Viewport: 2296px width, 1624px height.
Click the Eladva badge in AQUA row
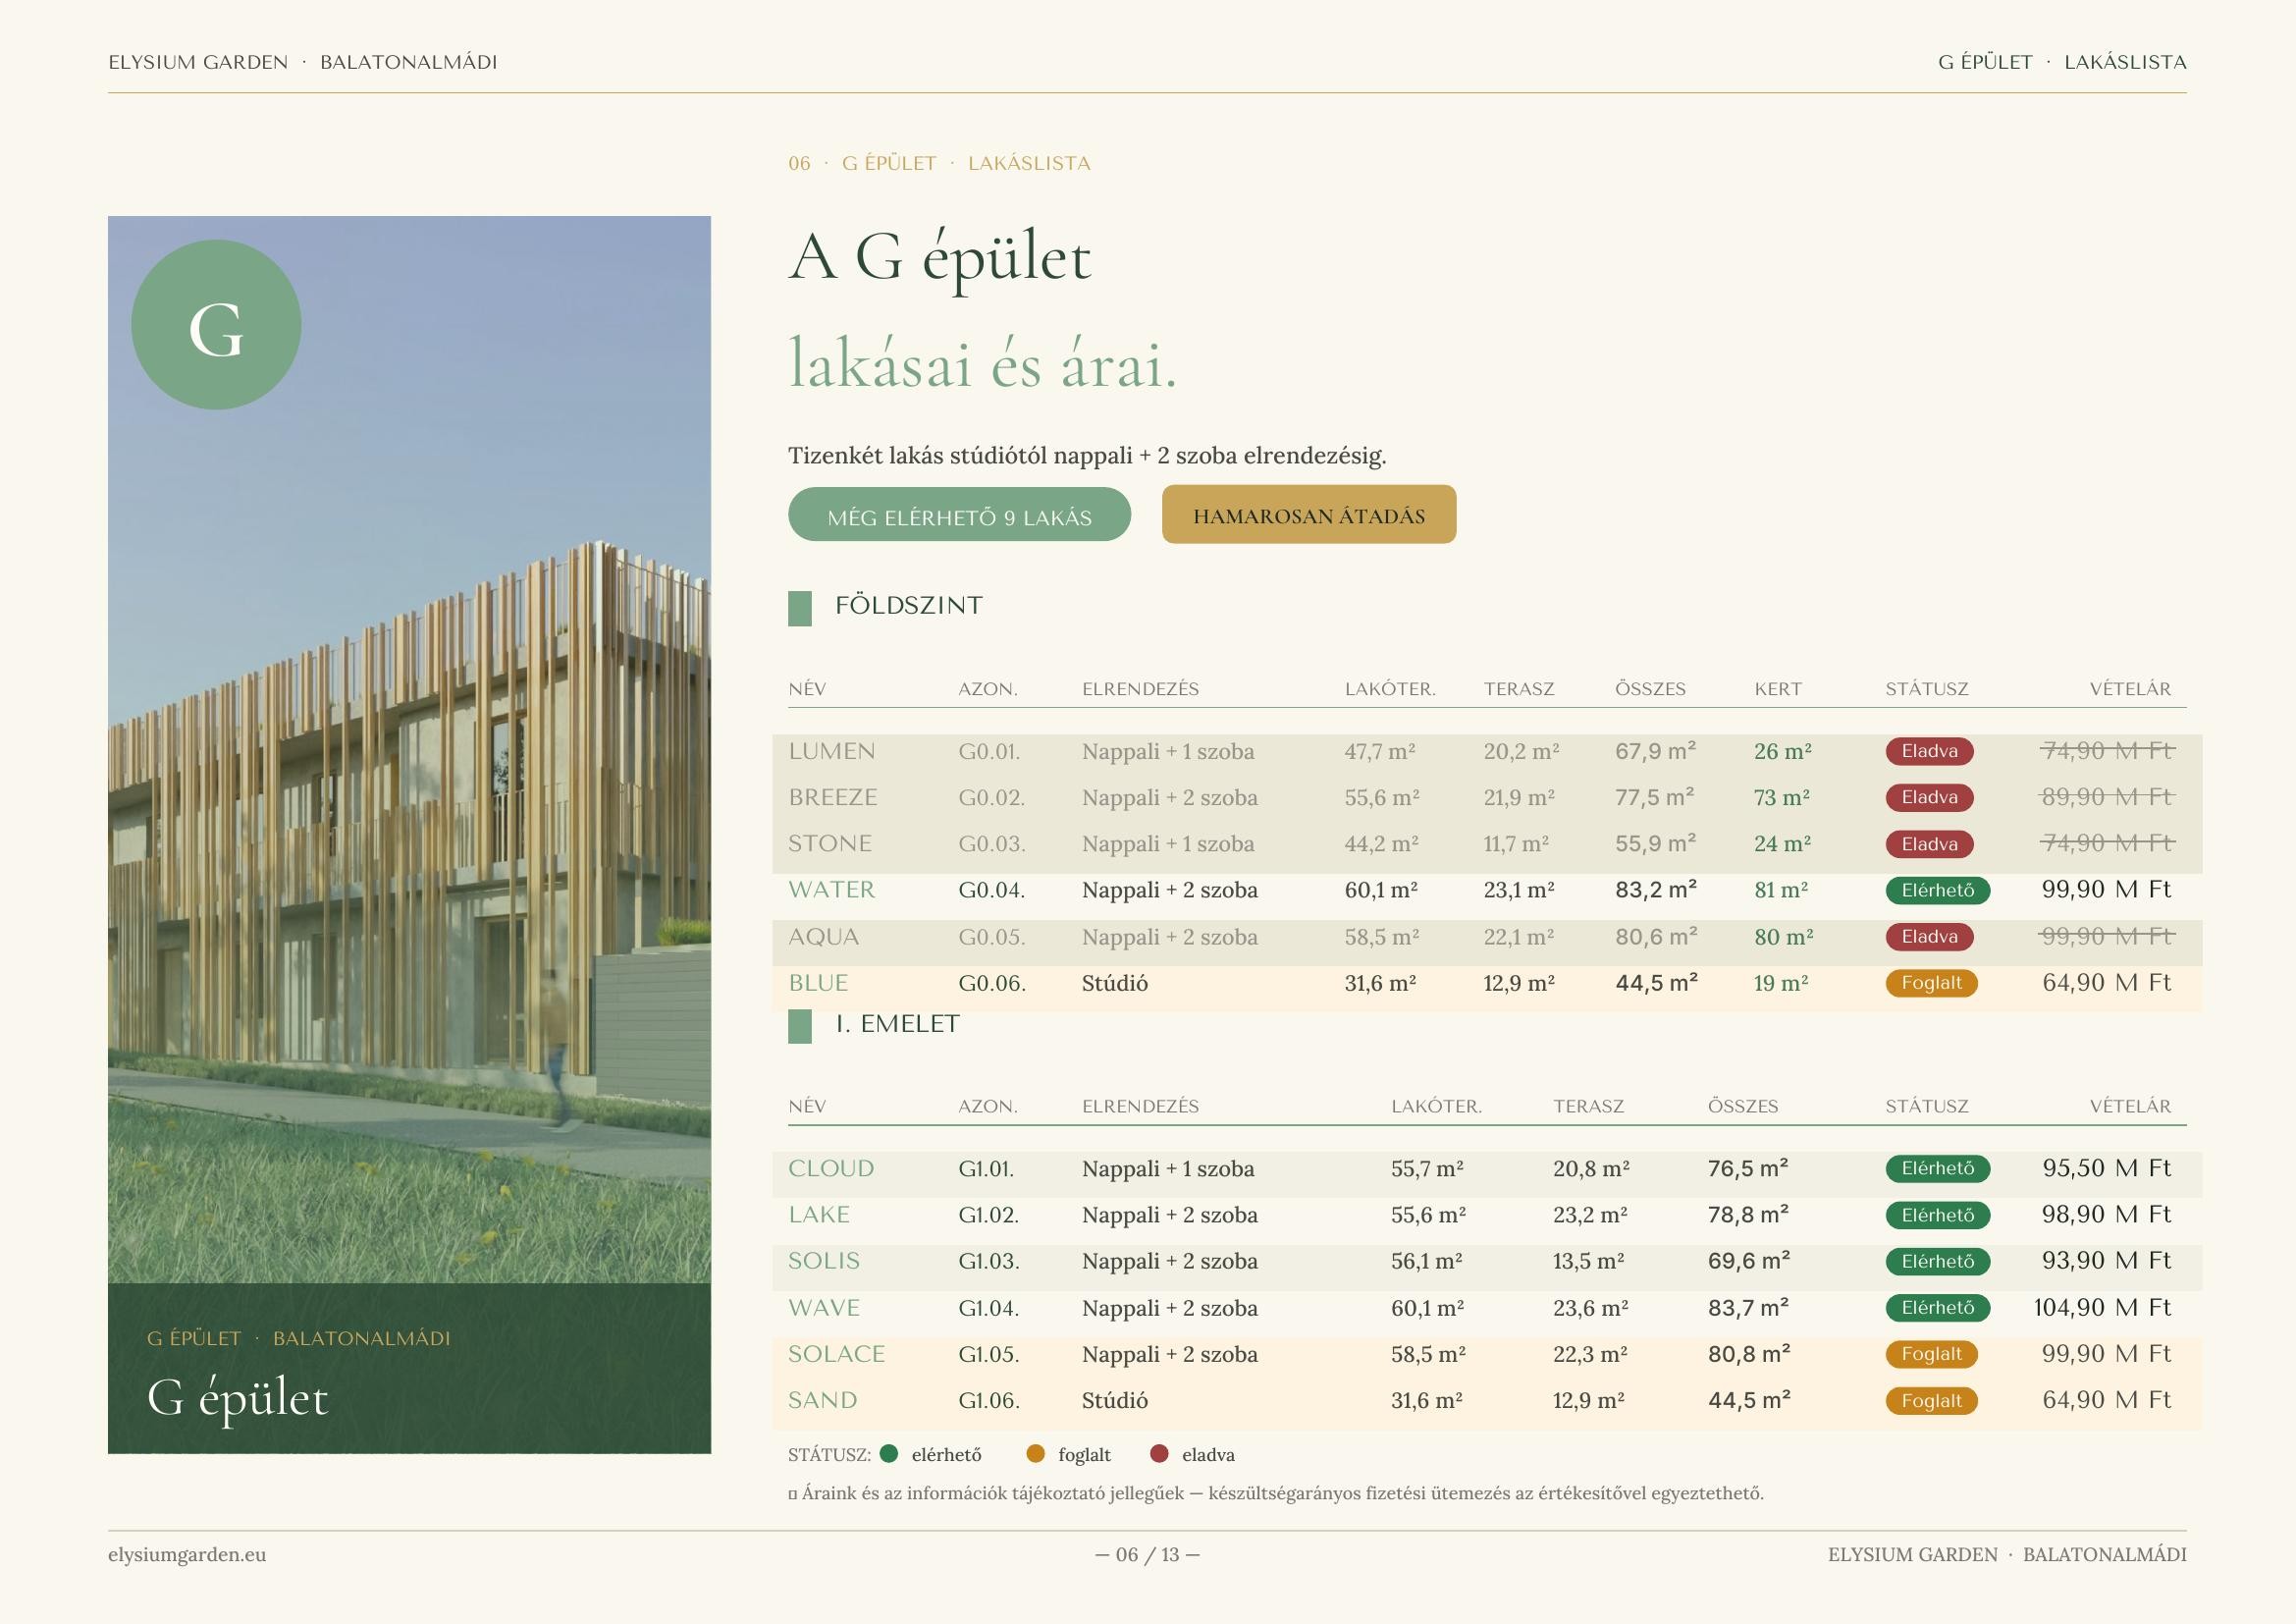point(1929,937)
